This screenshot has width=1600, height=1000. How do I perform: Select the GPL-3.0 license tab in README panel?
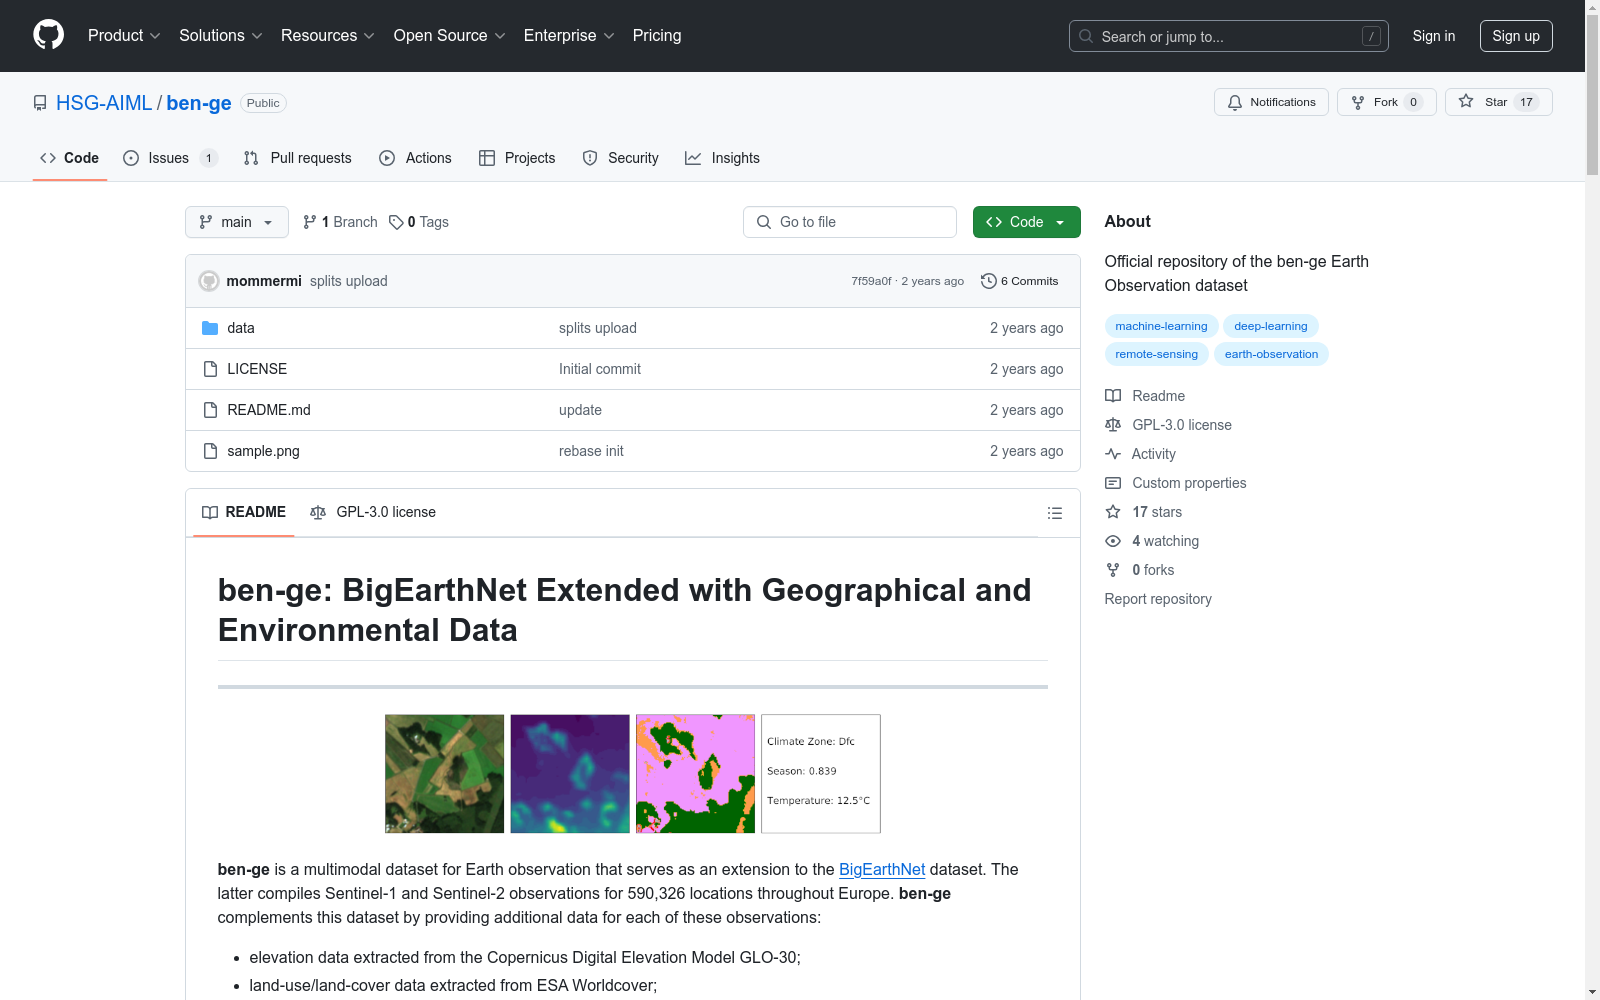(373, 512)
